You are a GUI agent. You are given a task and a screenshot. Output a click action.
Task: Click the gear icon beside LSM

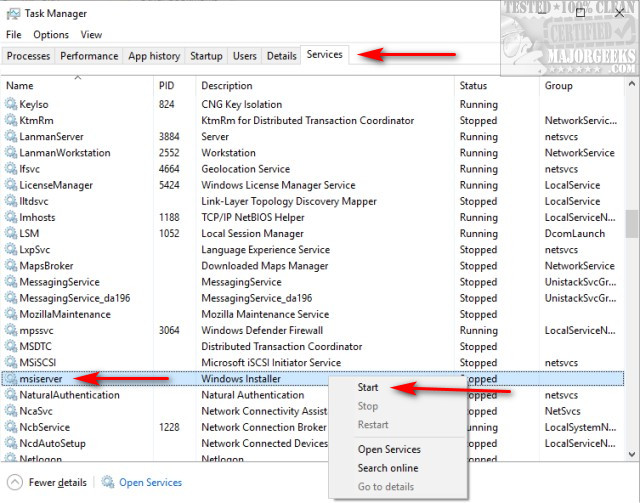11,233
